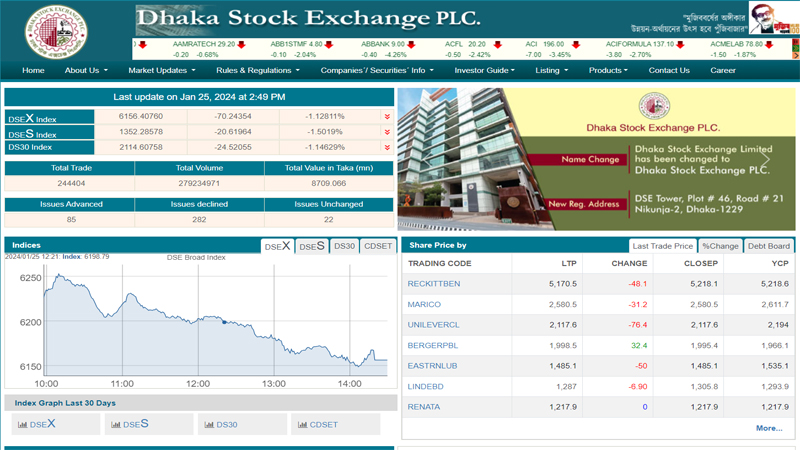Open the CDSET 30-day index graph icon
The height and width of the screenshot is (450, 800).
[x=302, y=425]
